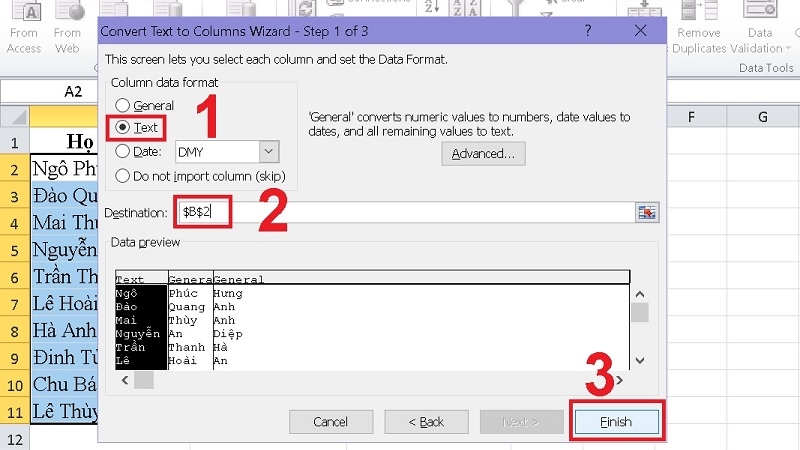Click the preview's horizontal scroll right arrow

620,380
